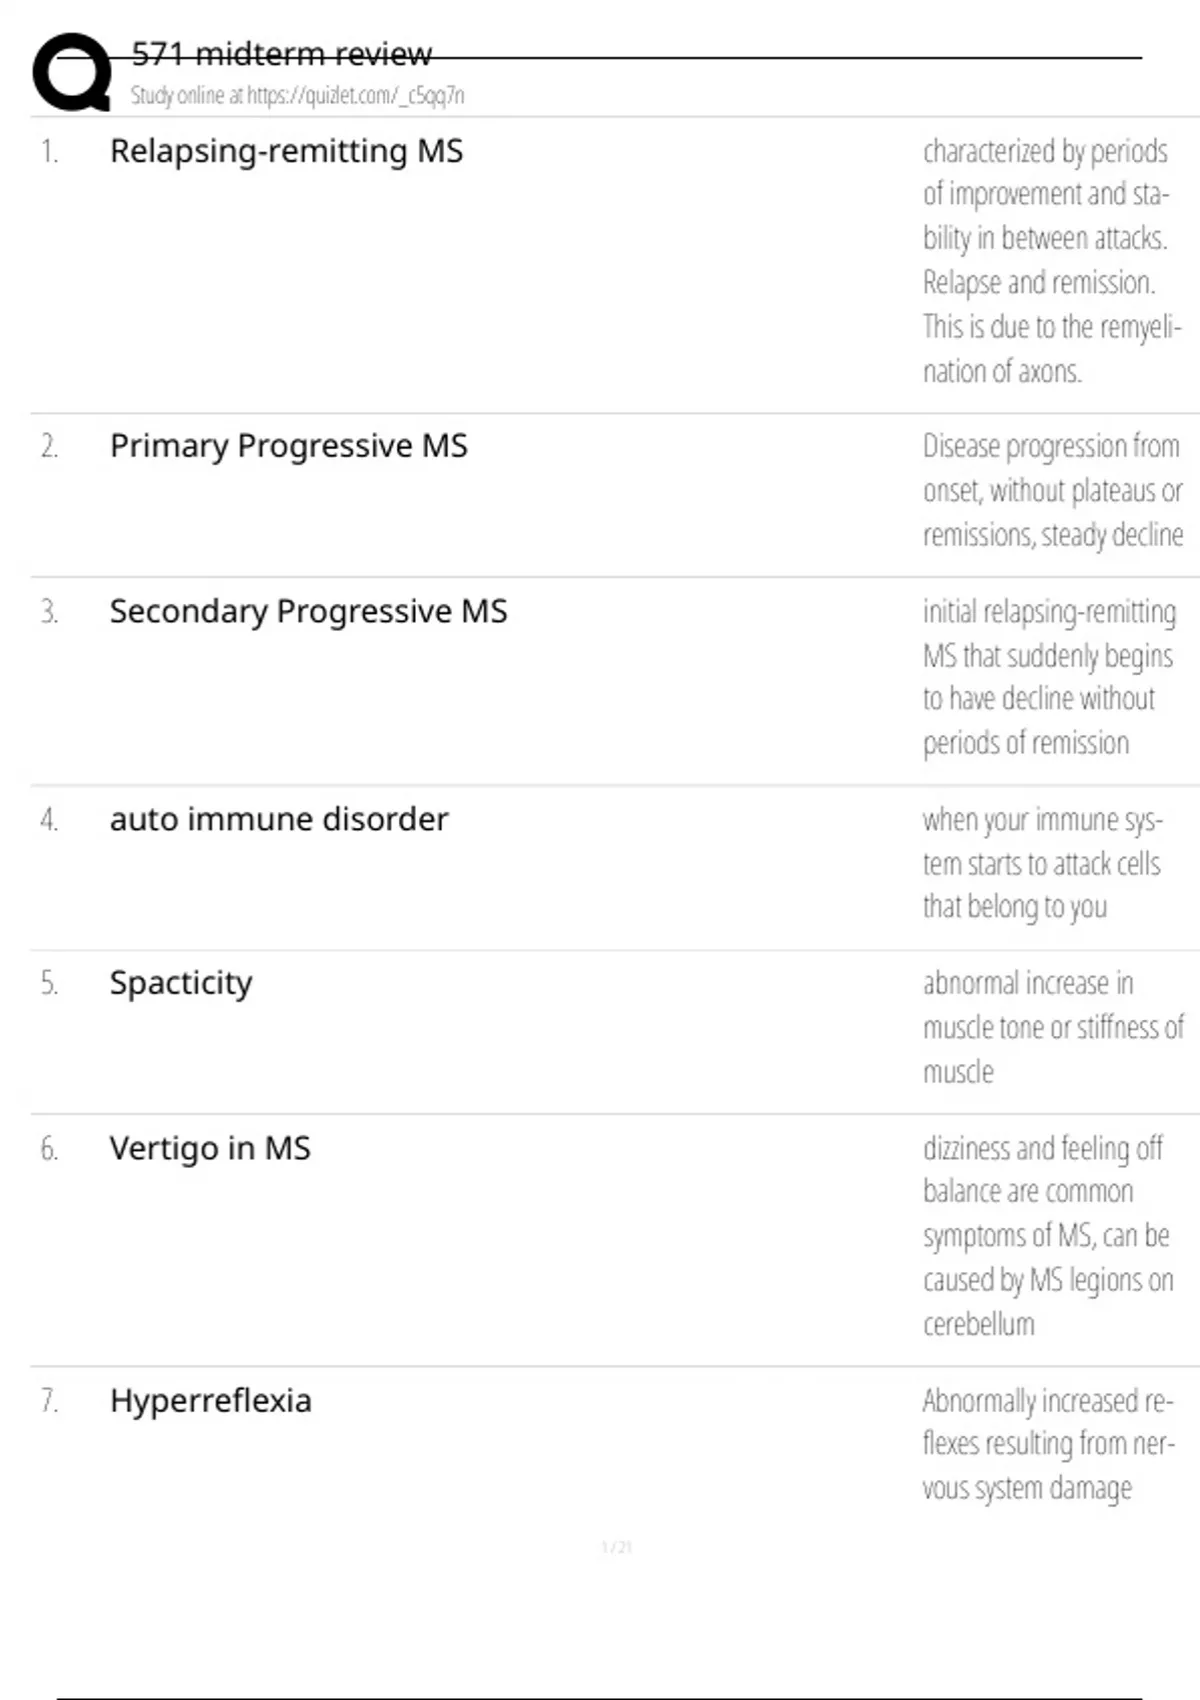Click the Quizlet Q logo icon
Screen dimensions: 1200x1700
pyautogui.click(x=72, y=72)
